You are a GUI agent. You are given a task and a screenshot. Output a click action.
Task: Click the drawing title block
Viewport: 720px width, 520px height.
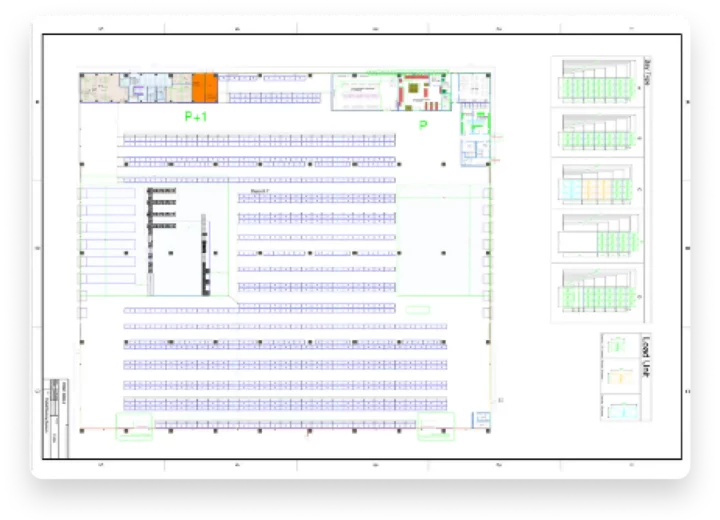[56, 418]
